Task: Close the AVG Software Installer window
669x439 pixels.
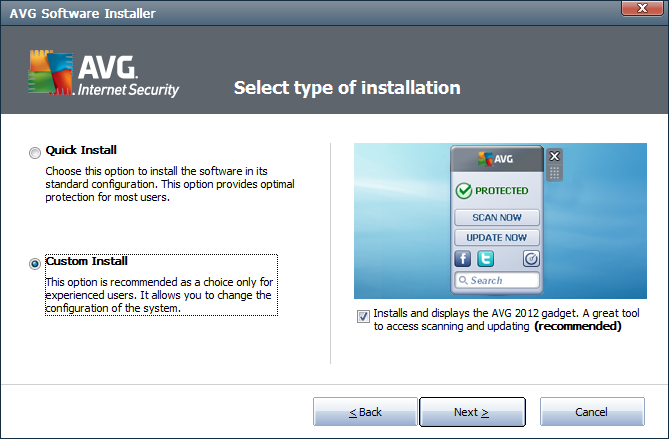Action: 642,8
